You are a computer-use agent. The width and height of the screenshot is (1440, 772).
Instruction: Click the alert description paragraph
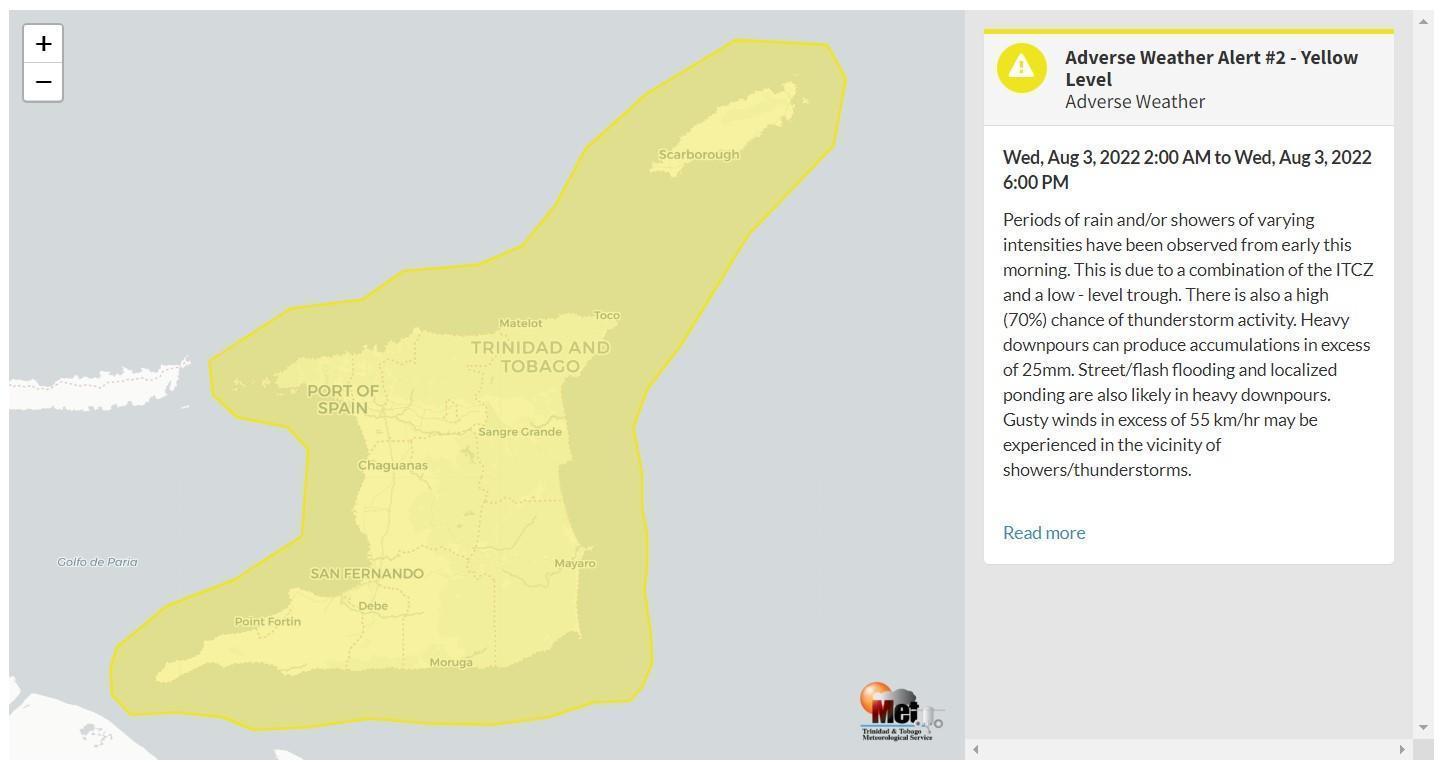(1188, 345)
